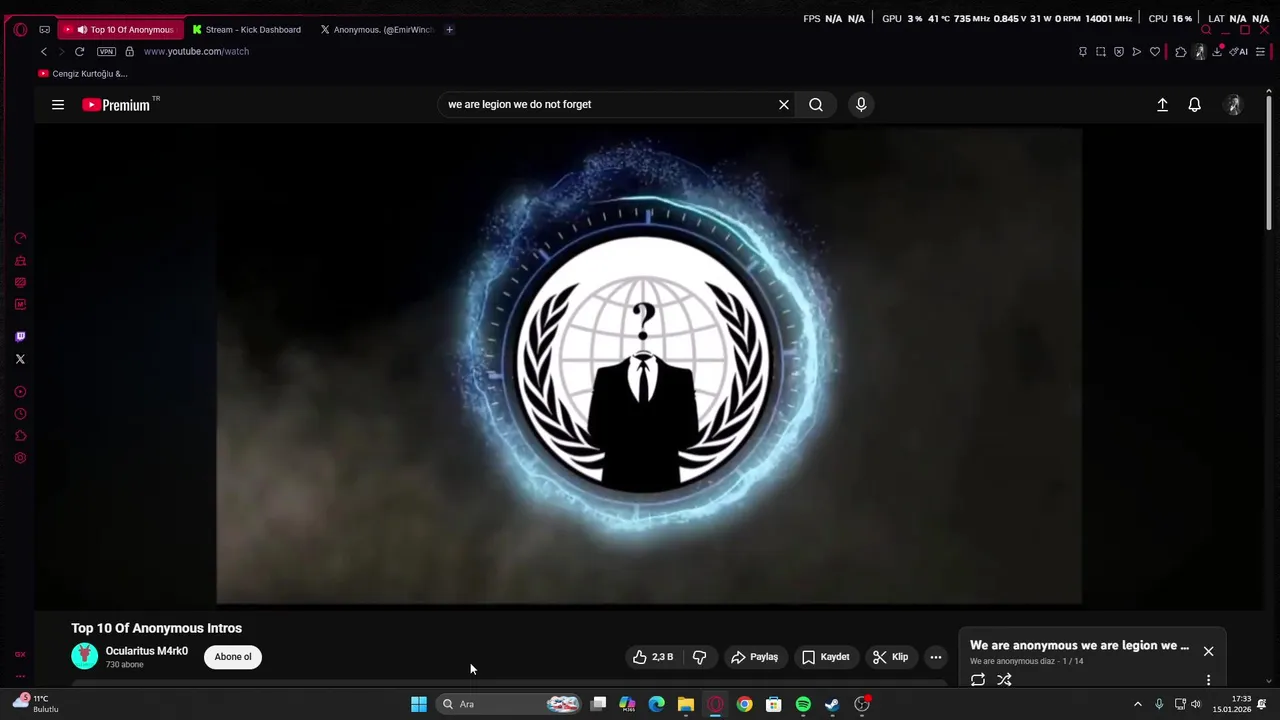1280x720 pixels.
Task: Share the video via Paylaş button
Action: pos(754,657)
